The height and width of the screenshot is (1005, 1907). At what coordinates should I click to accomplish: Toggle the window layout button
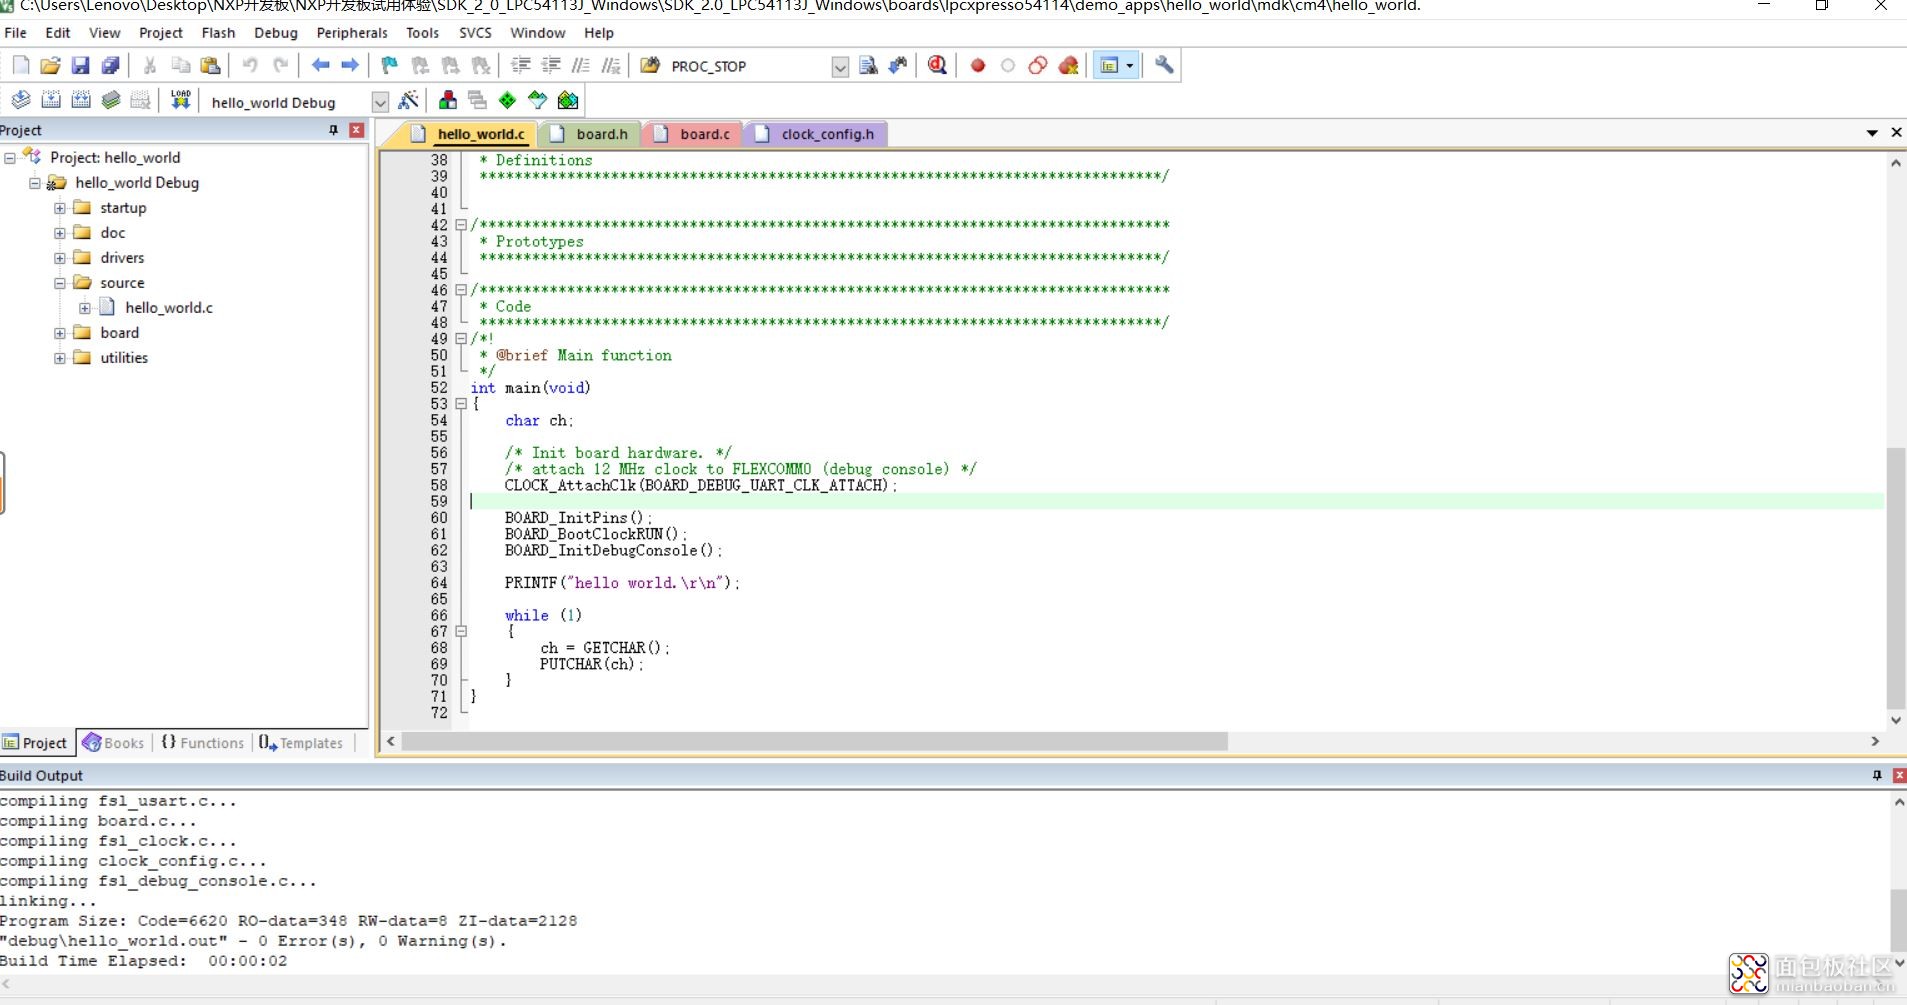click(1109, 66)
